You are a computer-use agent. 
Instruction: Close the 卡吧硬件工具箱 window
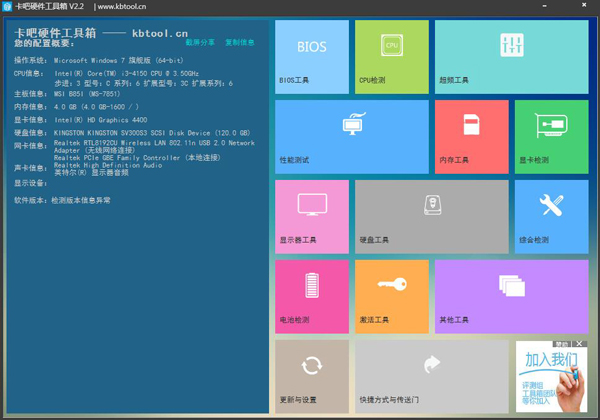point(584,5)
